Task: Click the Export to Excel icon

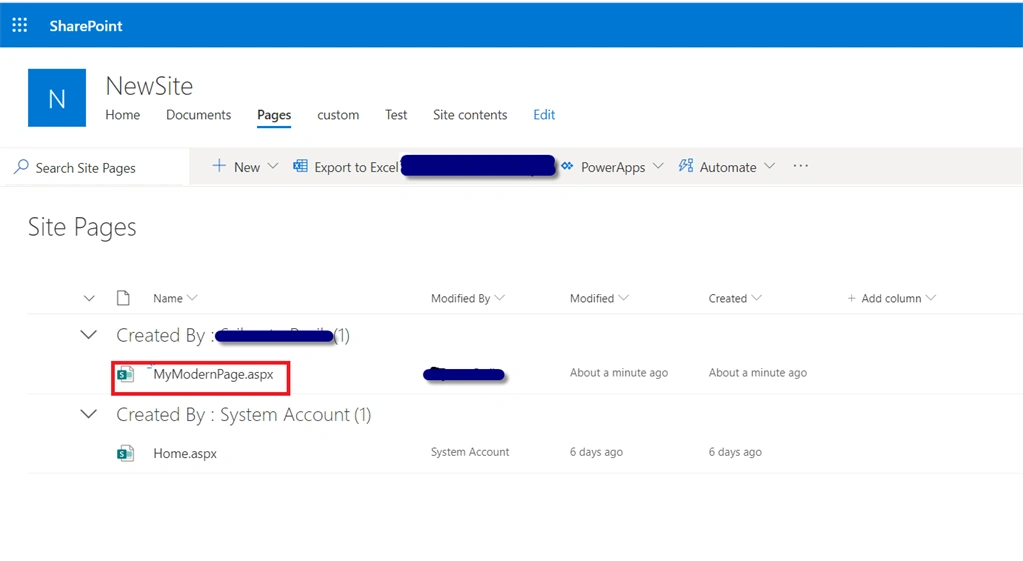Action: pyautogui.click(x=300, y=166)
